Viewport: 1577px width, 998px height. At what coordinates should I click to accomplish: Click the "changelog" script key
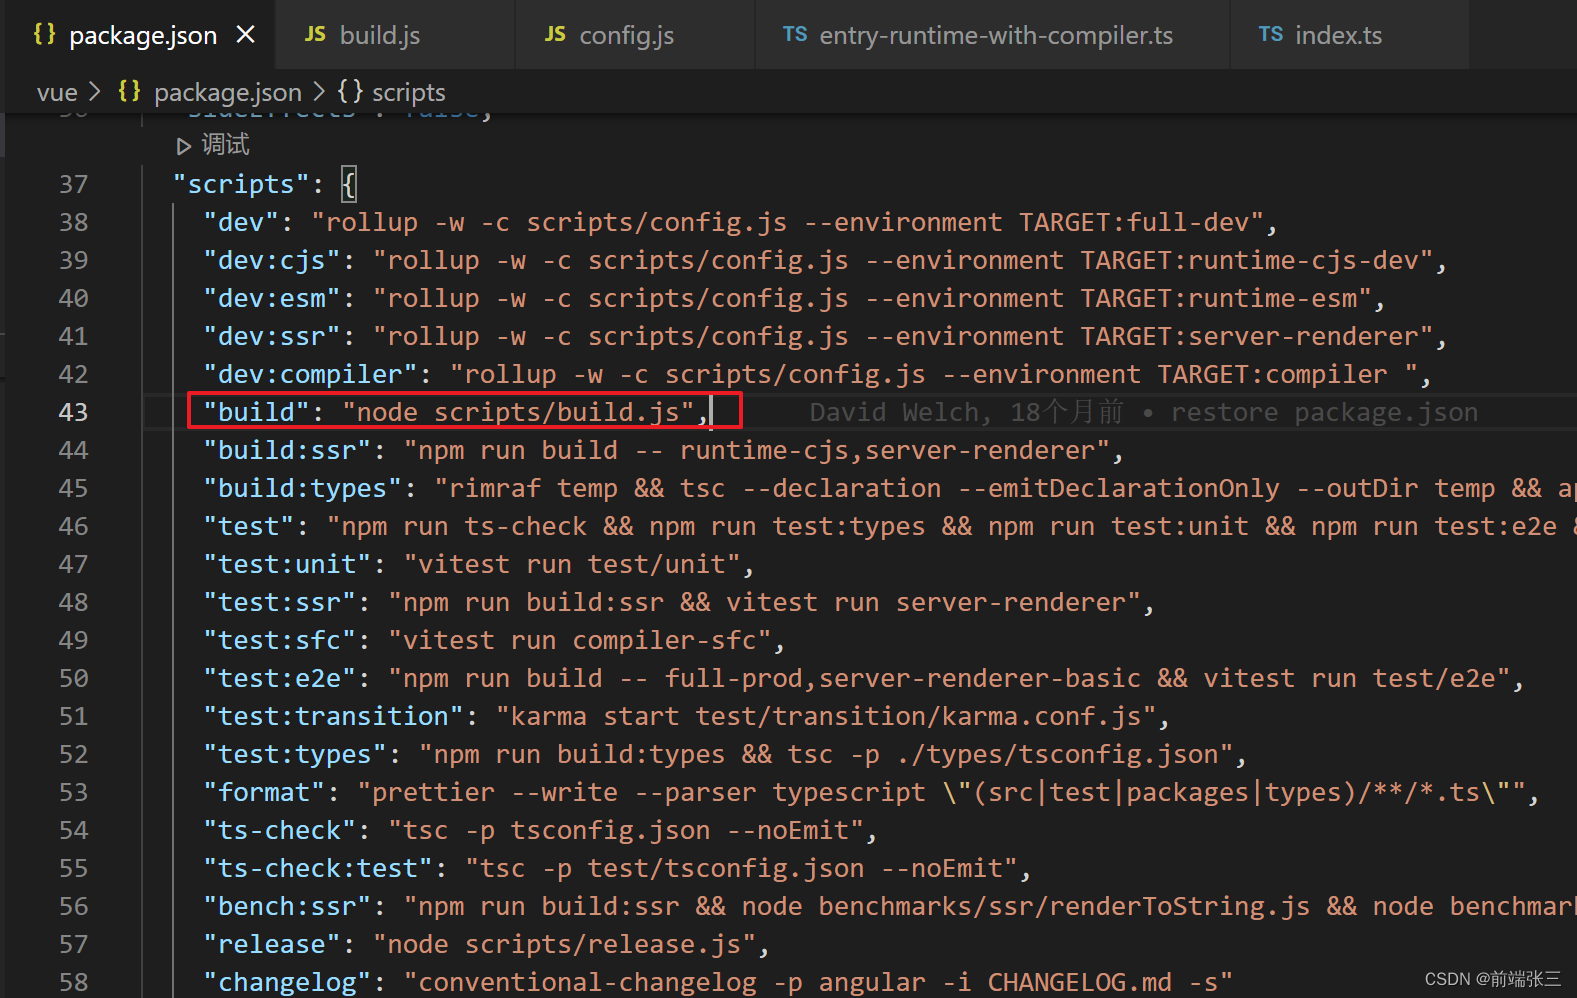[x=287, y=982]
